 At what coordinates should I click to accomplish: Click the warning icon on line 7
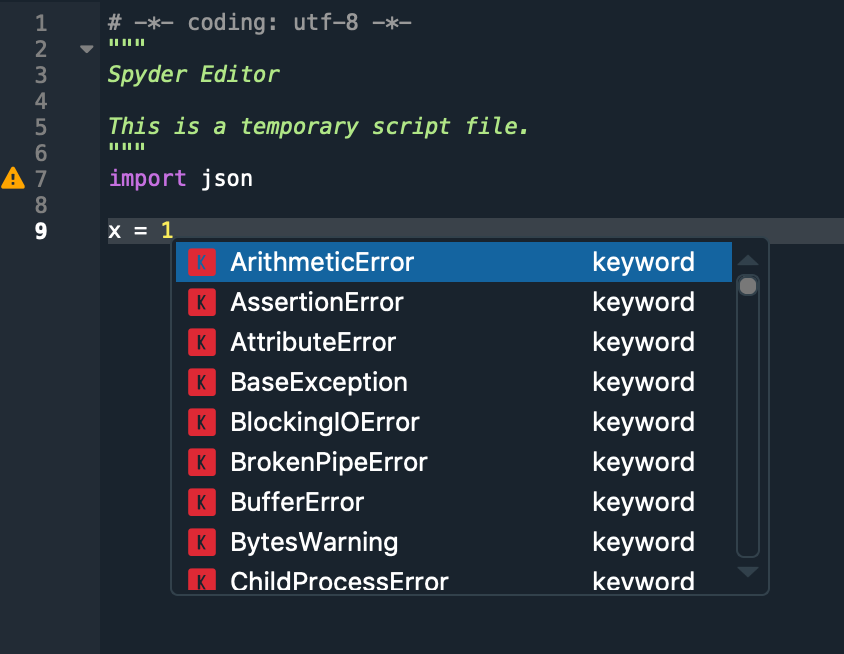click(13, 178)
